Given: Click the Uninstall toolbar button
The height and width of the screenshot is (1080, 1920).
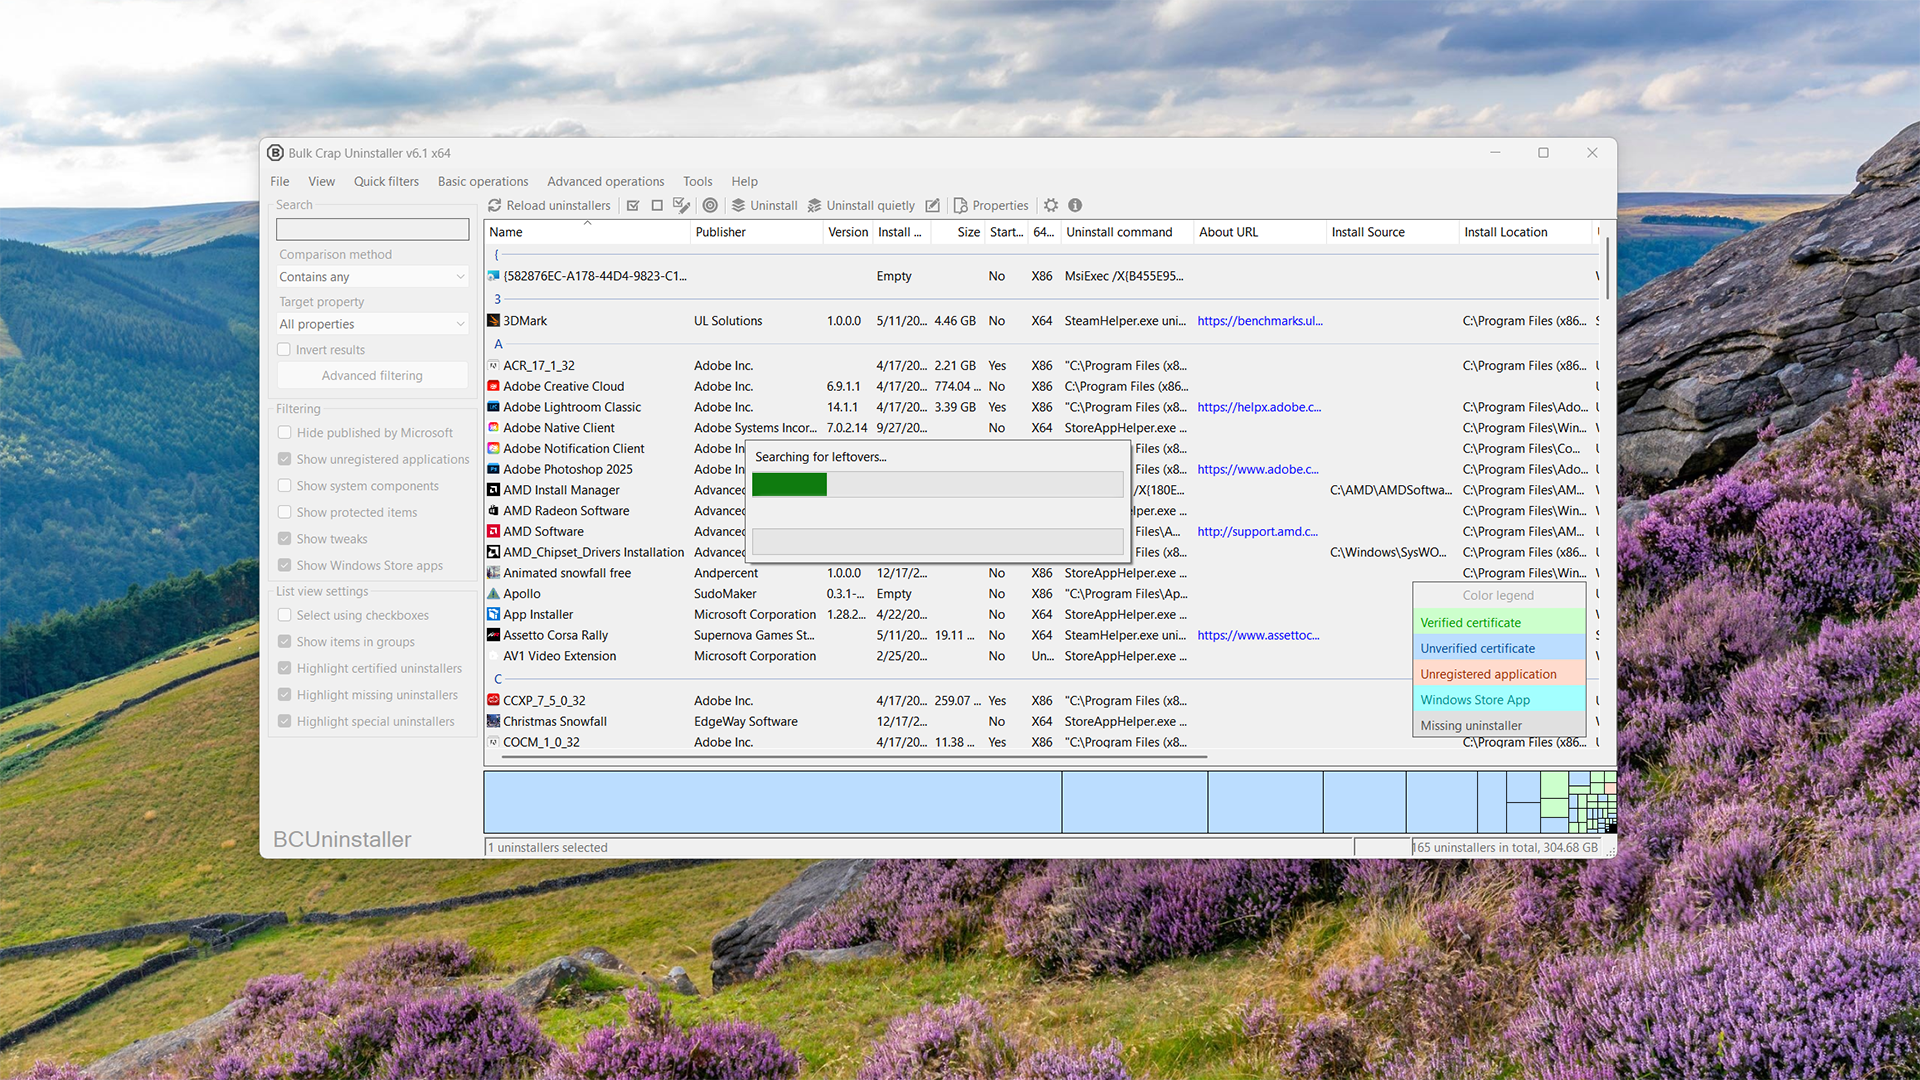Looking at the screenshot, I should click(x=765, y=205).
